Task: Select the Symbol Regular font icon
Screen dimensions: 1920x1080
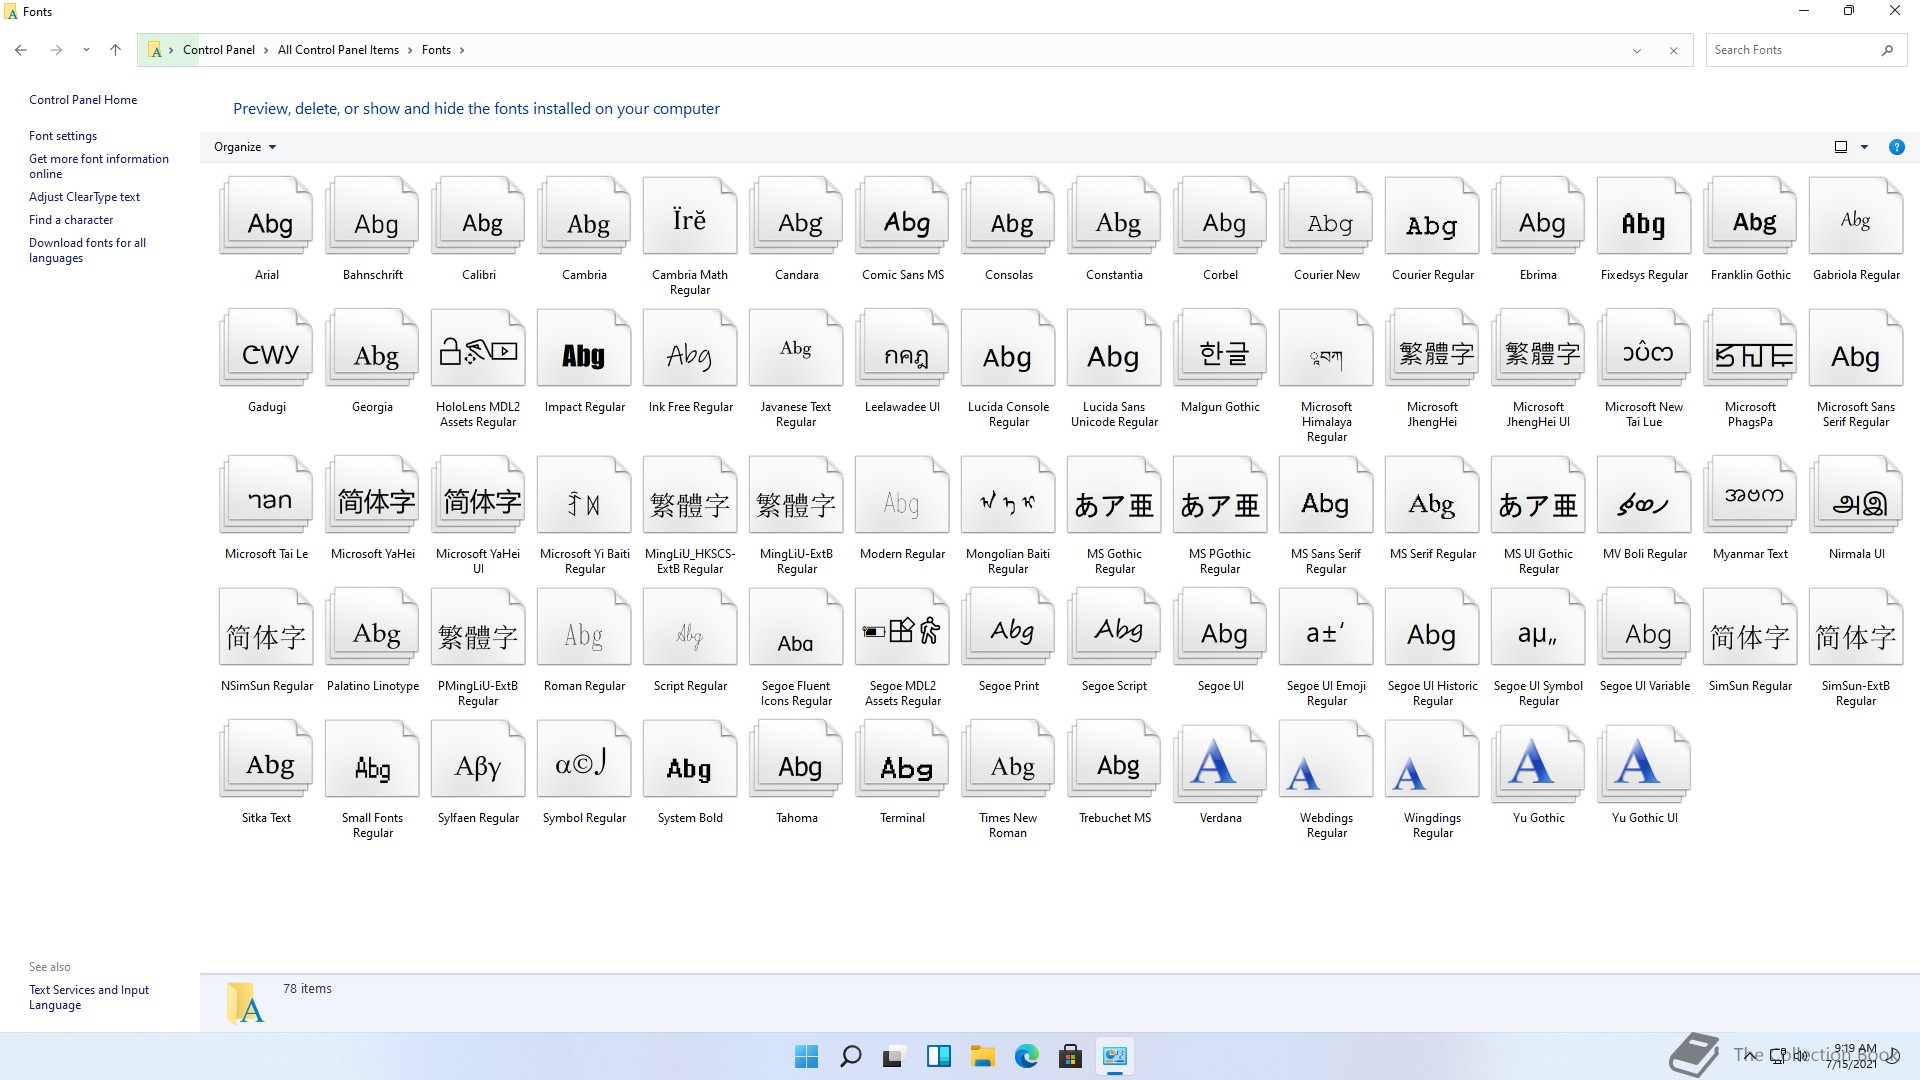Action: point(584,759)
